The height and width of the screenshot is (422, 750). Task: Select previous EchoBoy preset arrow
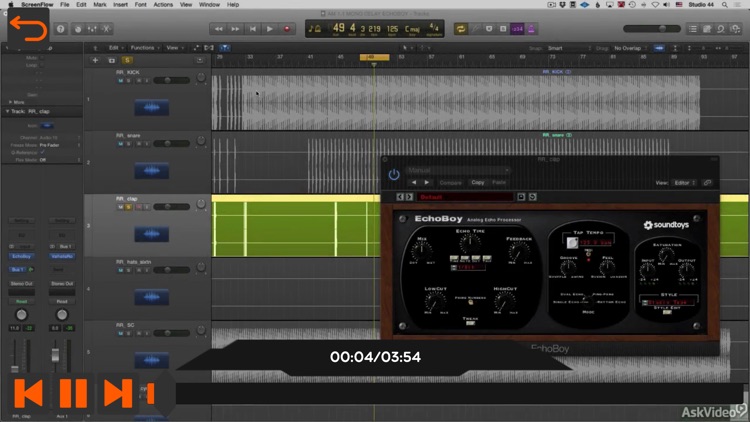pyautogui.click(x=400, y=197)
